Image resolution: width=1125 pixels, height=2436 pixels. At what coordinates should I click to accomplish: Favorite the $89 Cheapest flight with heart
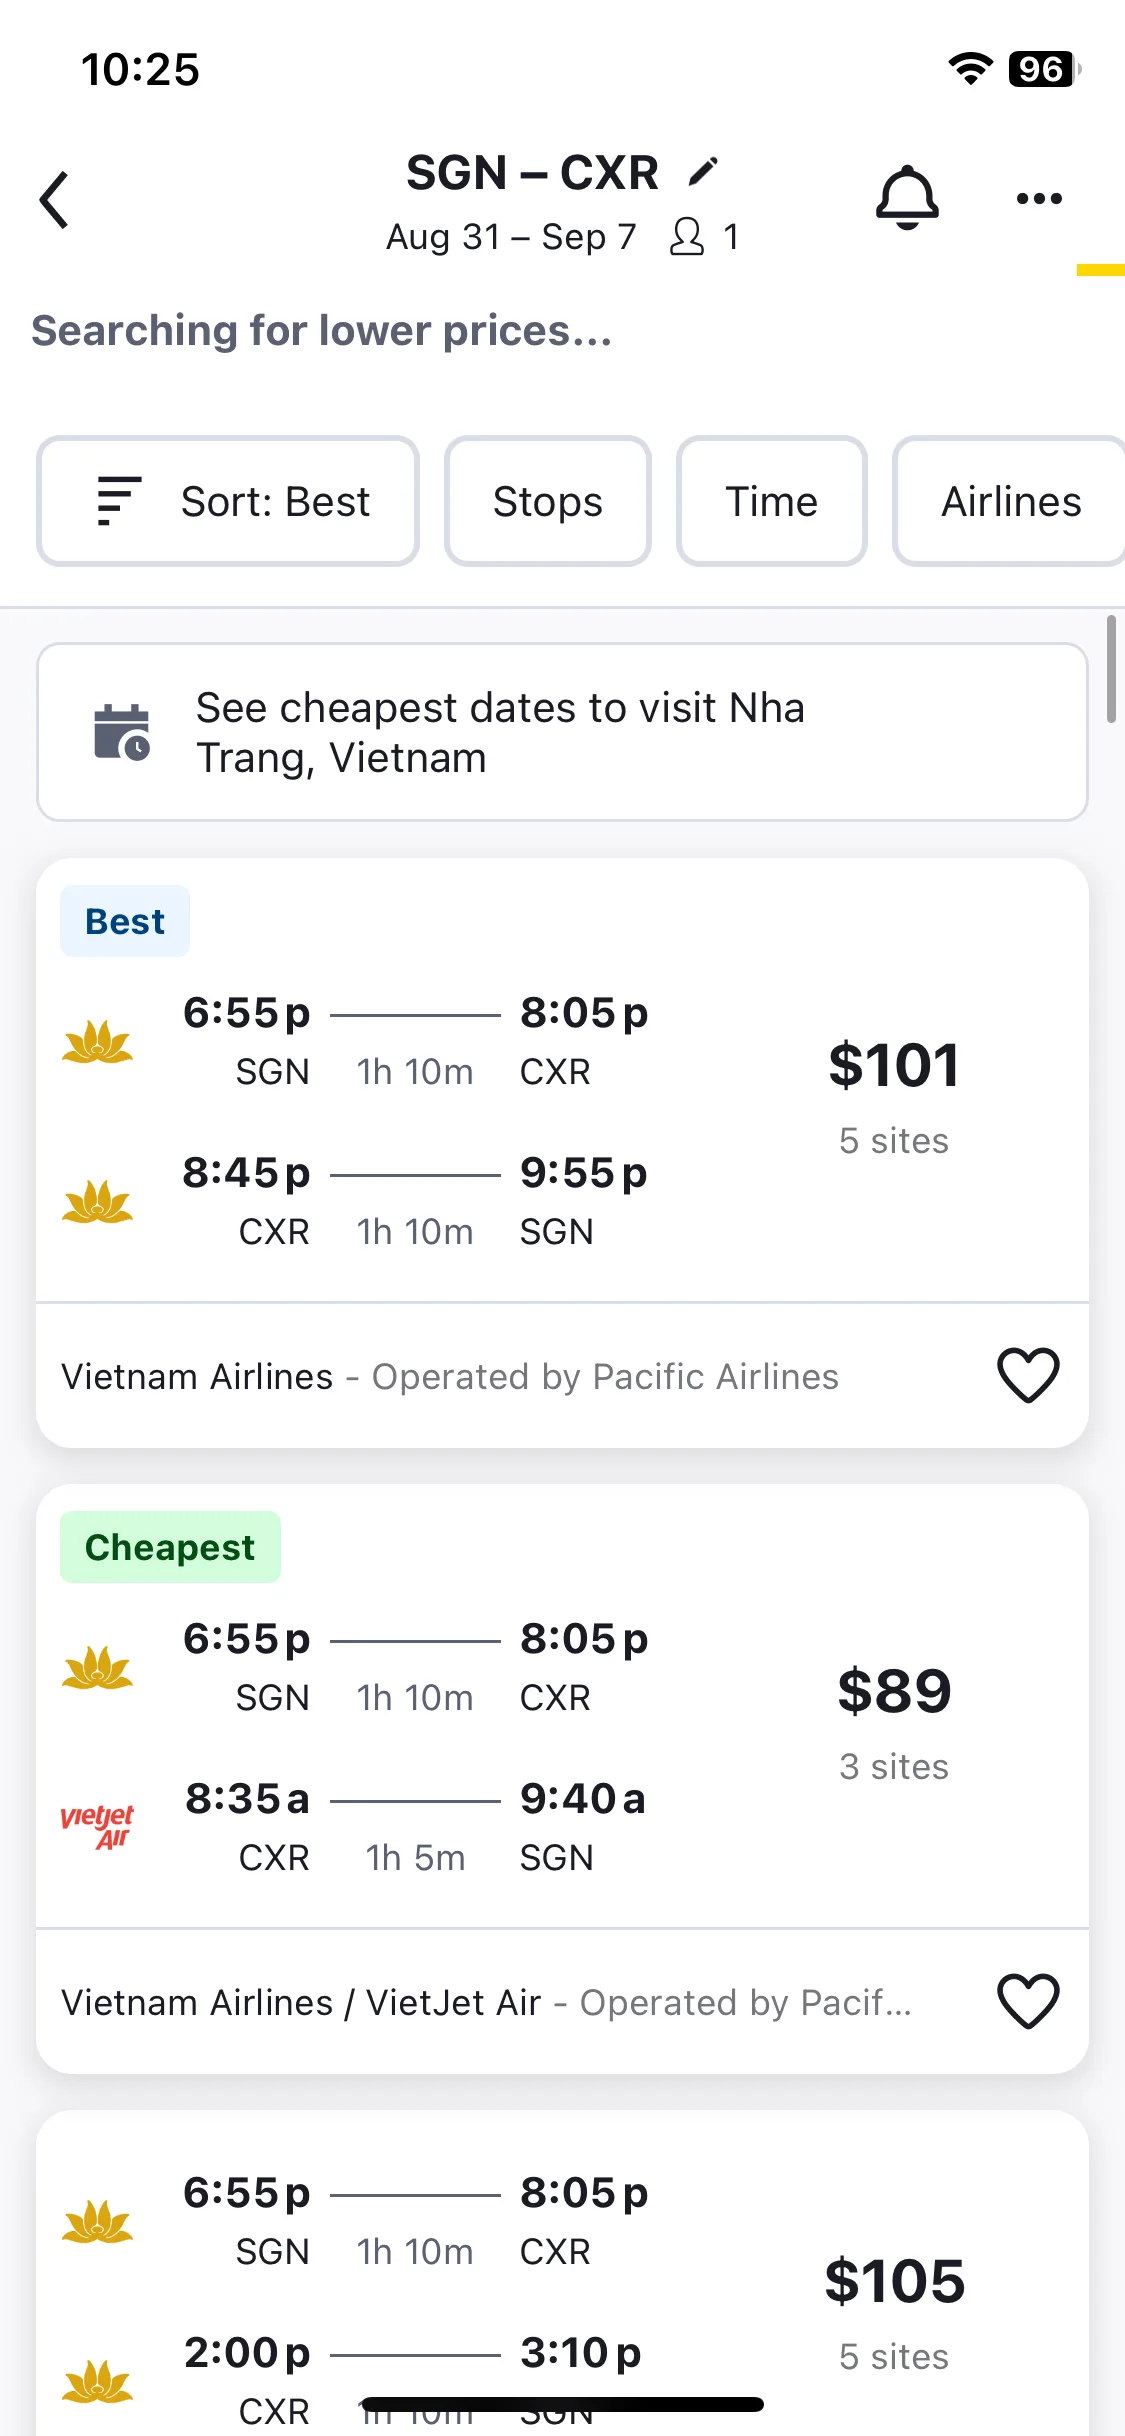coord(1028,2001)
